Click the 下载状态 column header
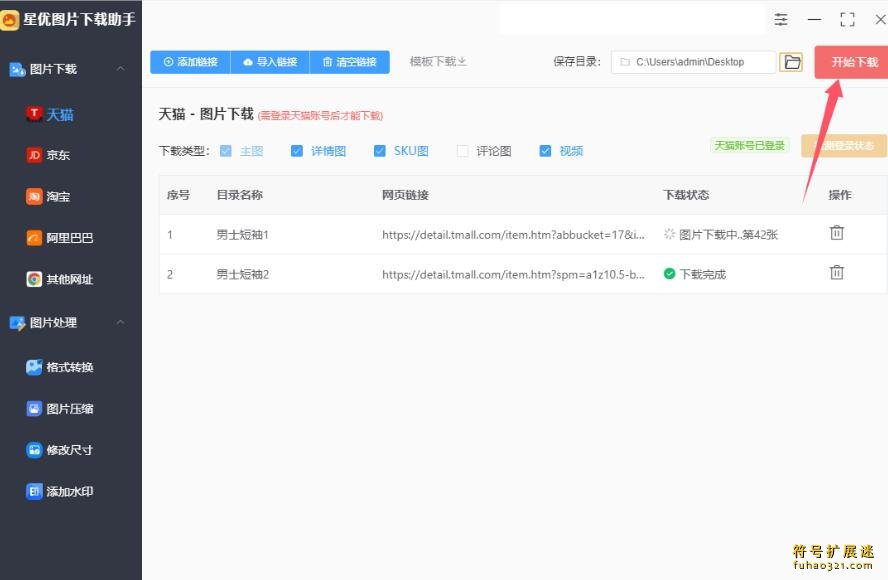888x580 pixels. click(686, 195)
